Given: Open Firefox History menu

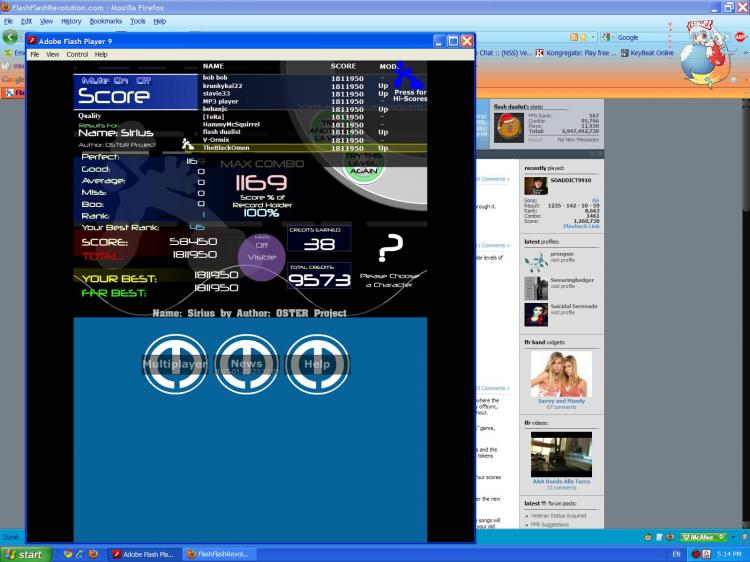Looking at the screenshot, I should click(71, 21).
